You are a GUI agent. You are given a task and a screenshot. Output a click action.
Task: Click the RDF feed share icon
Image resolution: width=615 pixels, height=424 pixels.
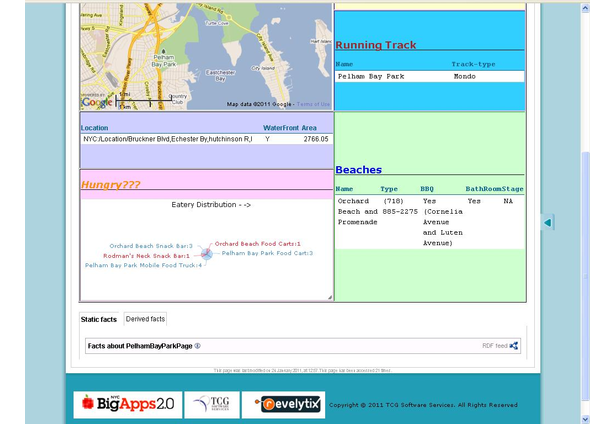514,346
